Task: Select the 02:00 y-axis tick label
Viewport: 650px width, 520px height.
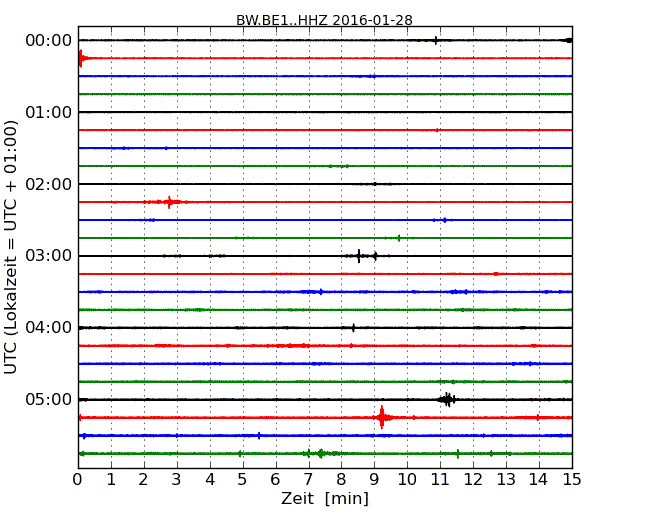Action: [x=49, y=184]
